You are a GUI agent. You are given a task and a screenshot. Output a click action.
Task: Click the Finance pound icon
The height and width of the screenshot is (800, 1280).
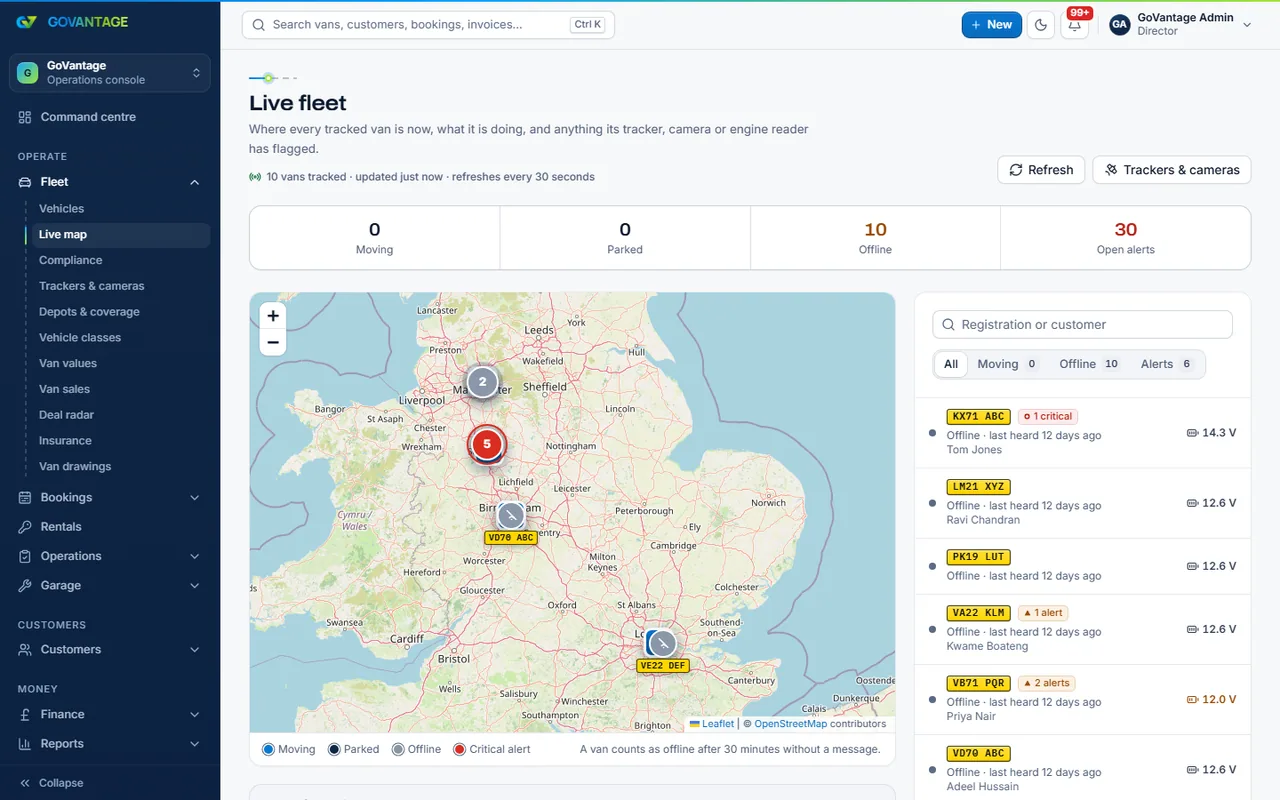point(25,715)
